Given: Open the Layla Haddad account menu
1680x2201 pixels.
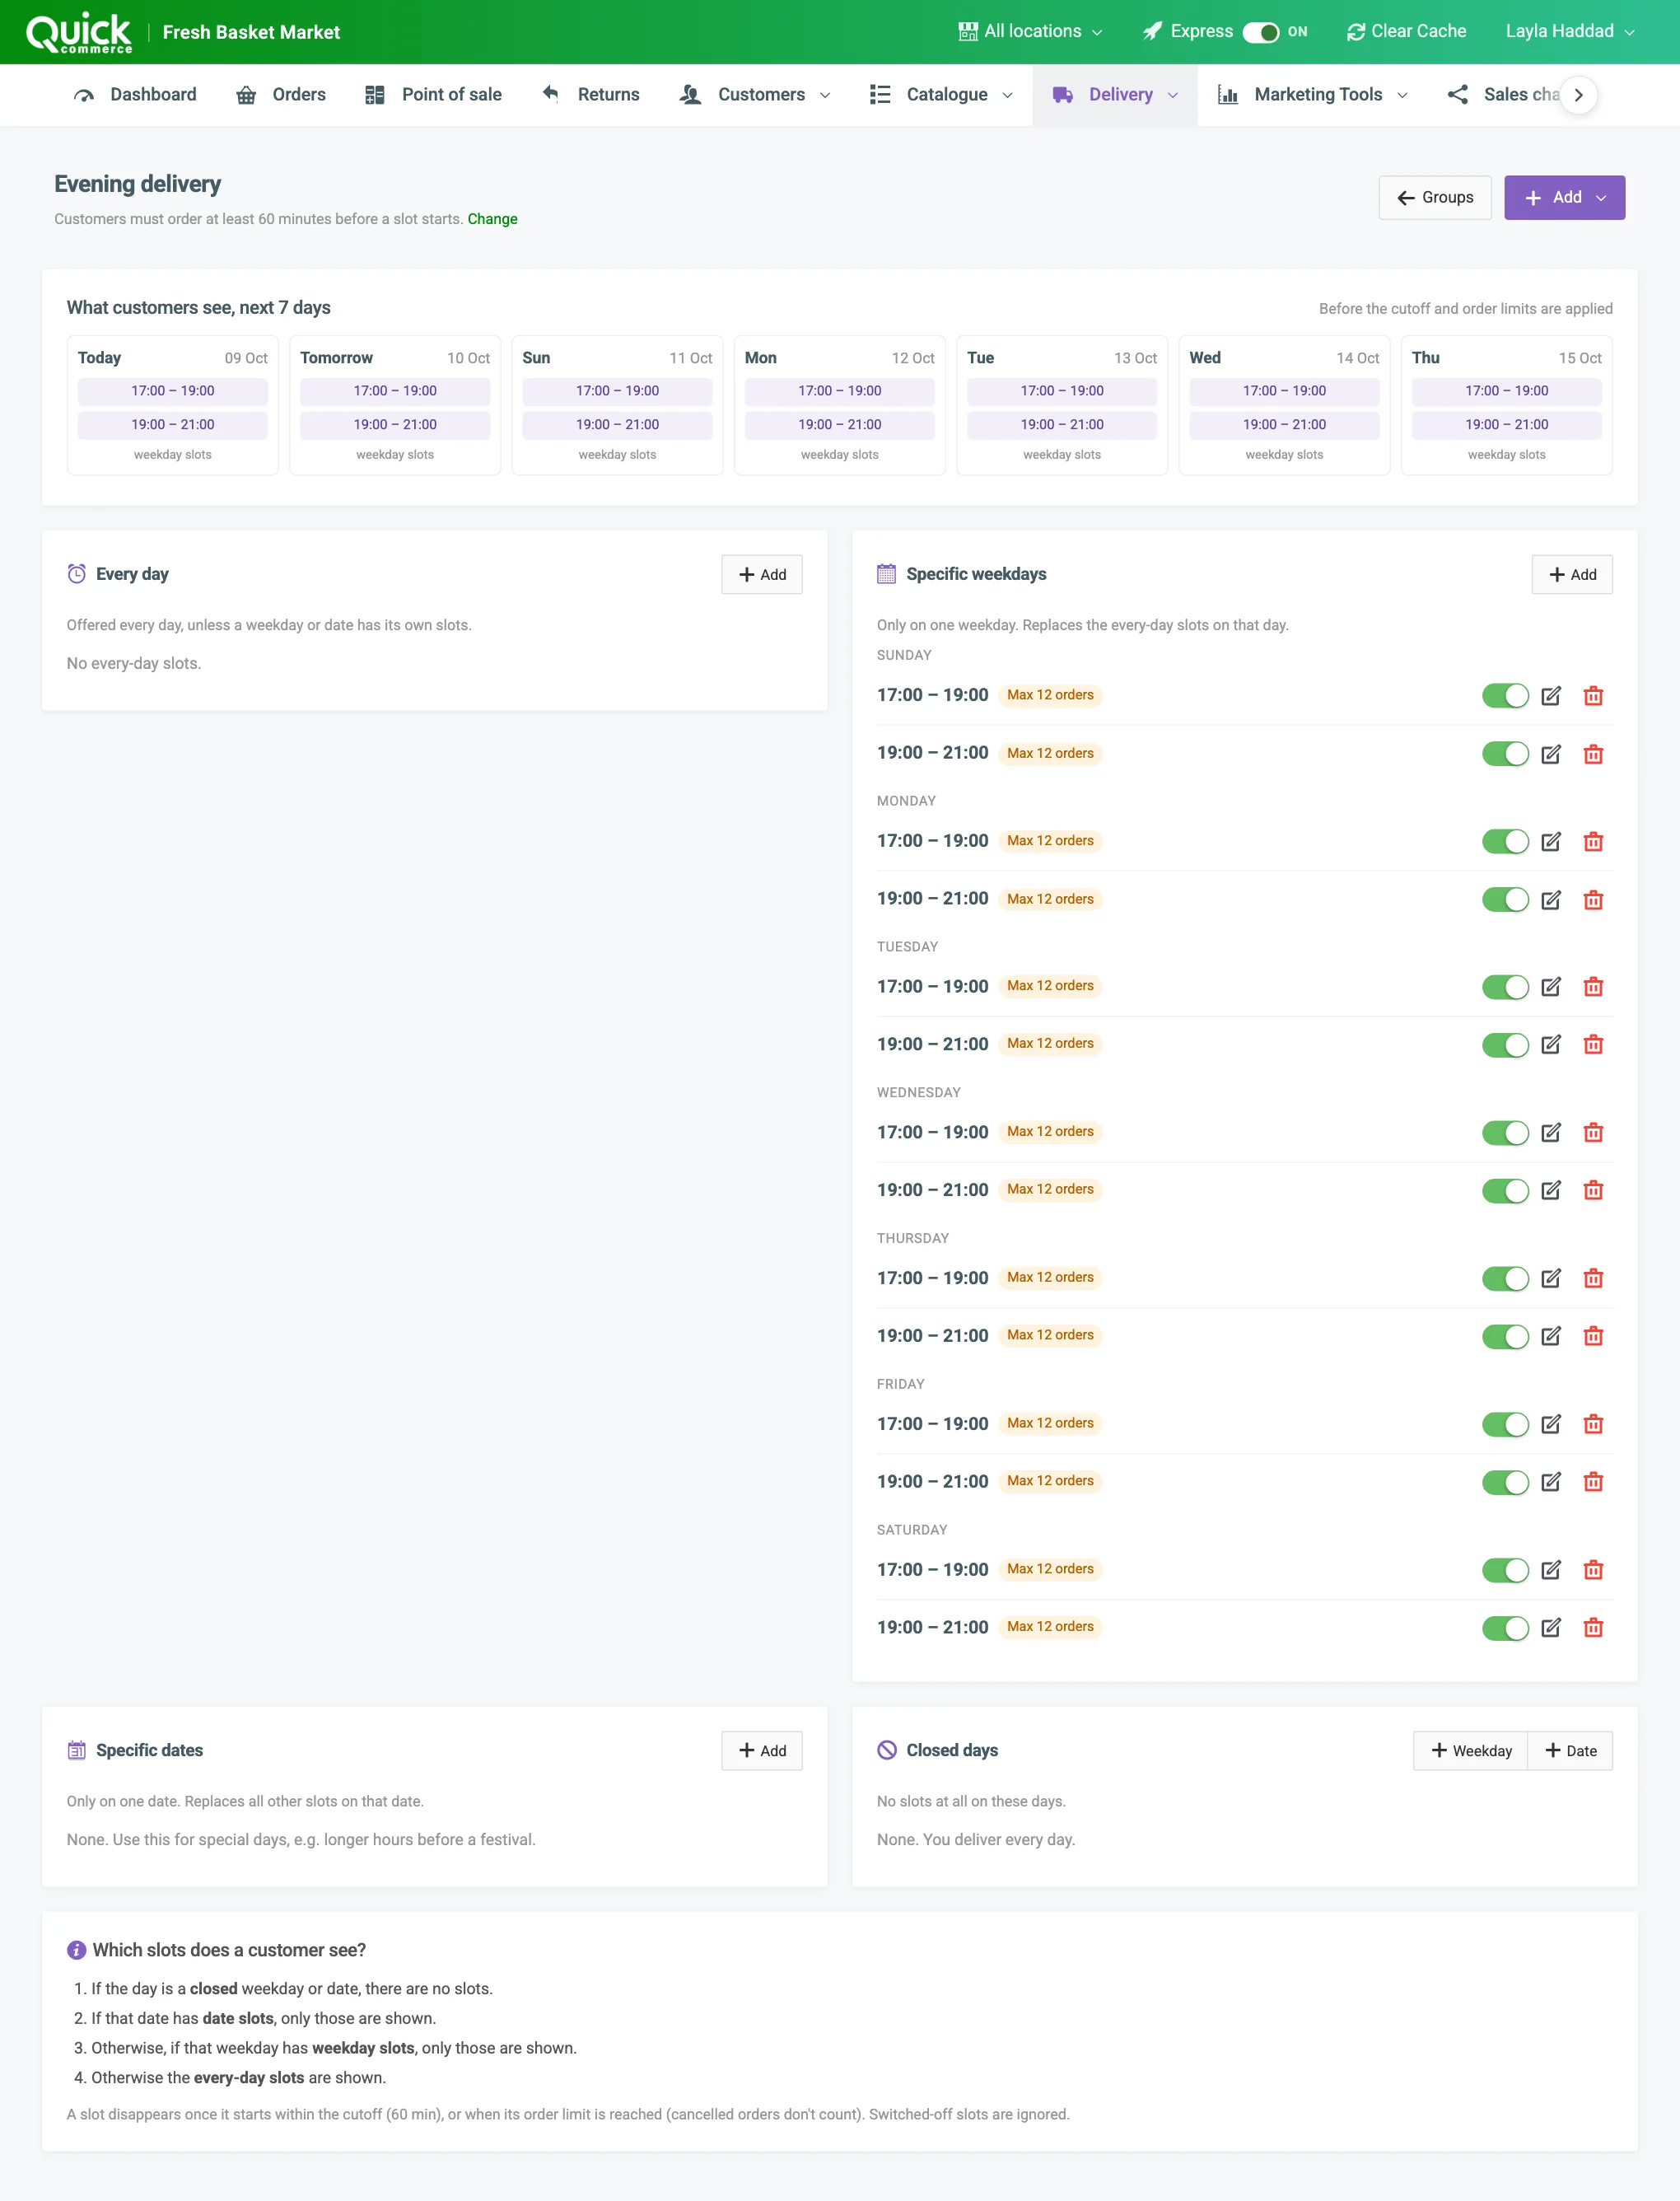Looking at the screenshot, I should pyautogui.click(x=1570, y=32).
